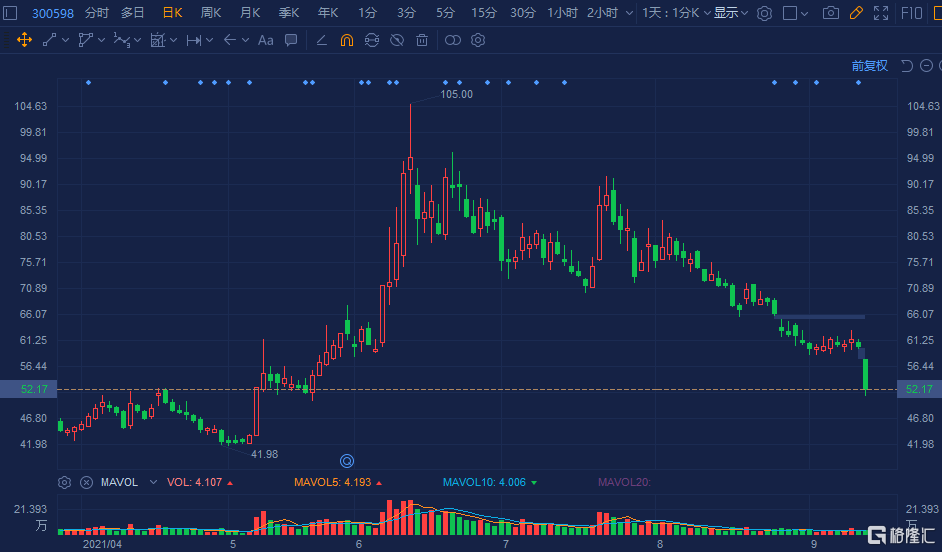Click the F10 company info button
The image size is (942, 552).
[x=912, y=13]
